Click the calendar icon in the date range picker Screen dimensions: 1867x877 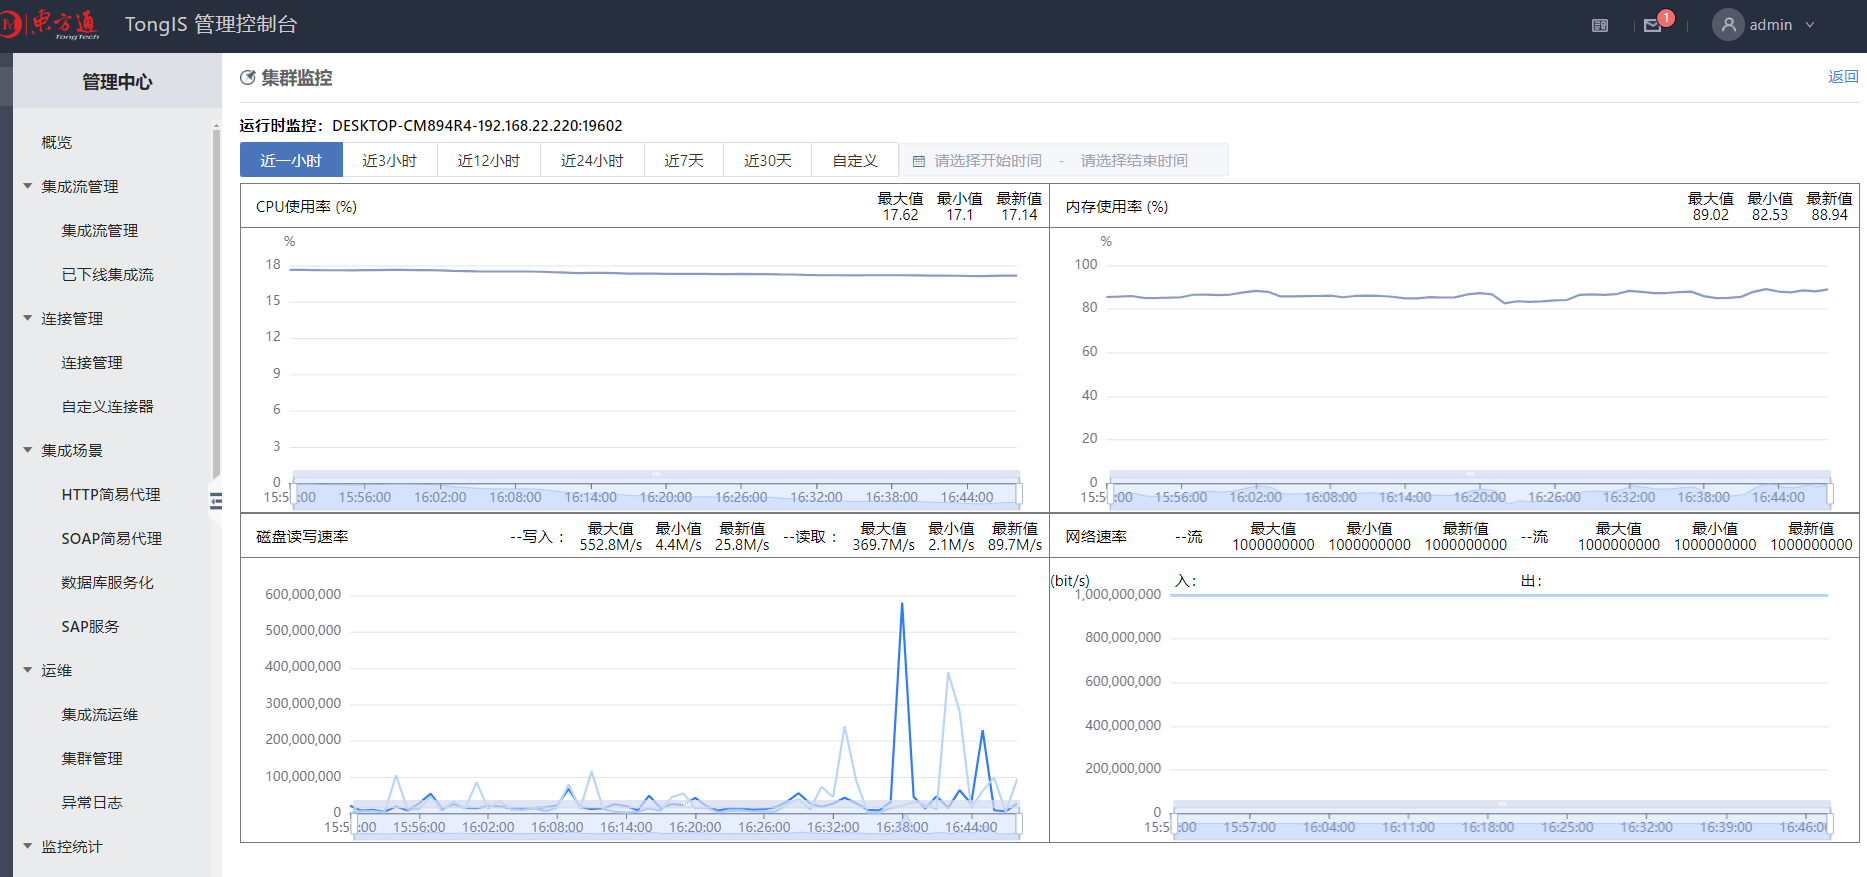coord(919,161)
